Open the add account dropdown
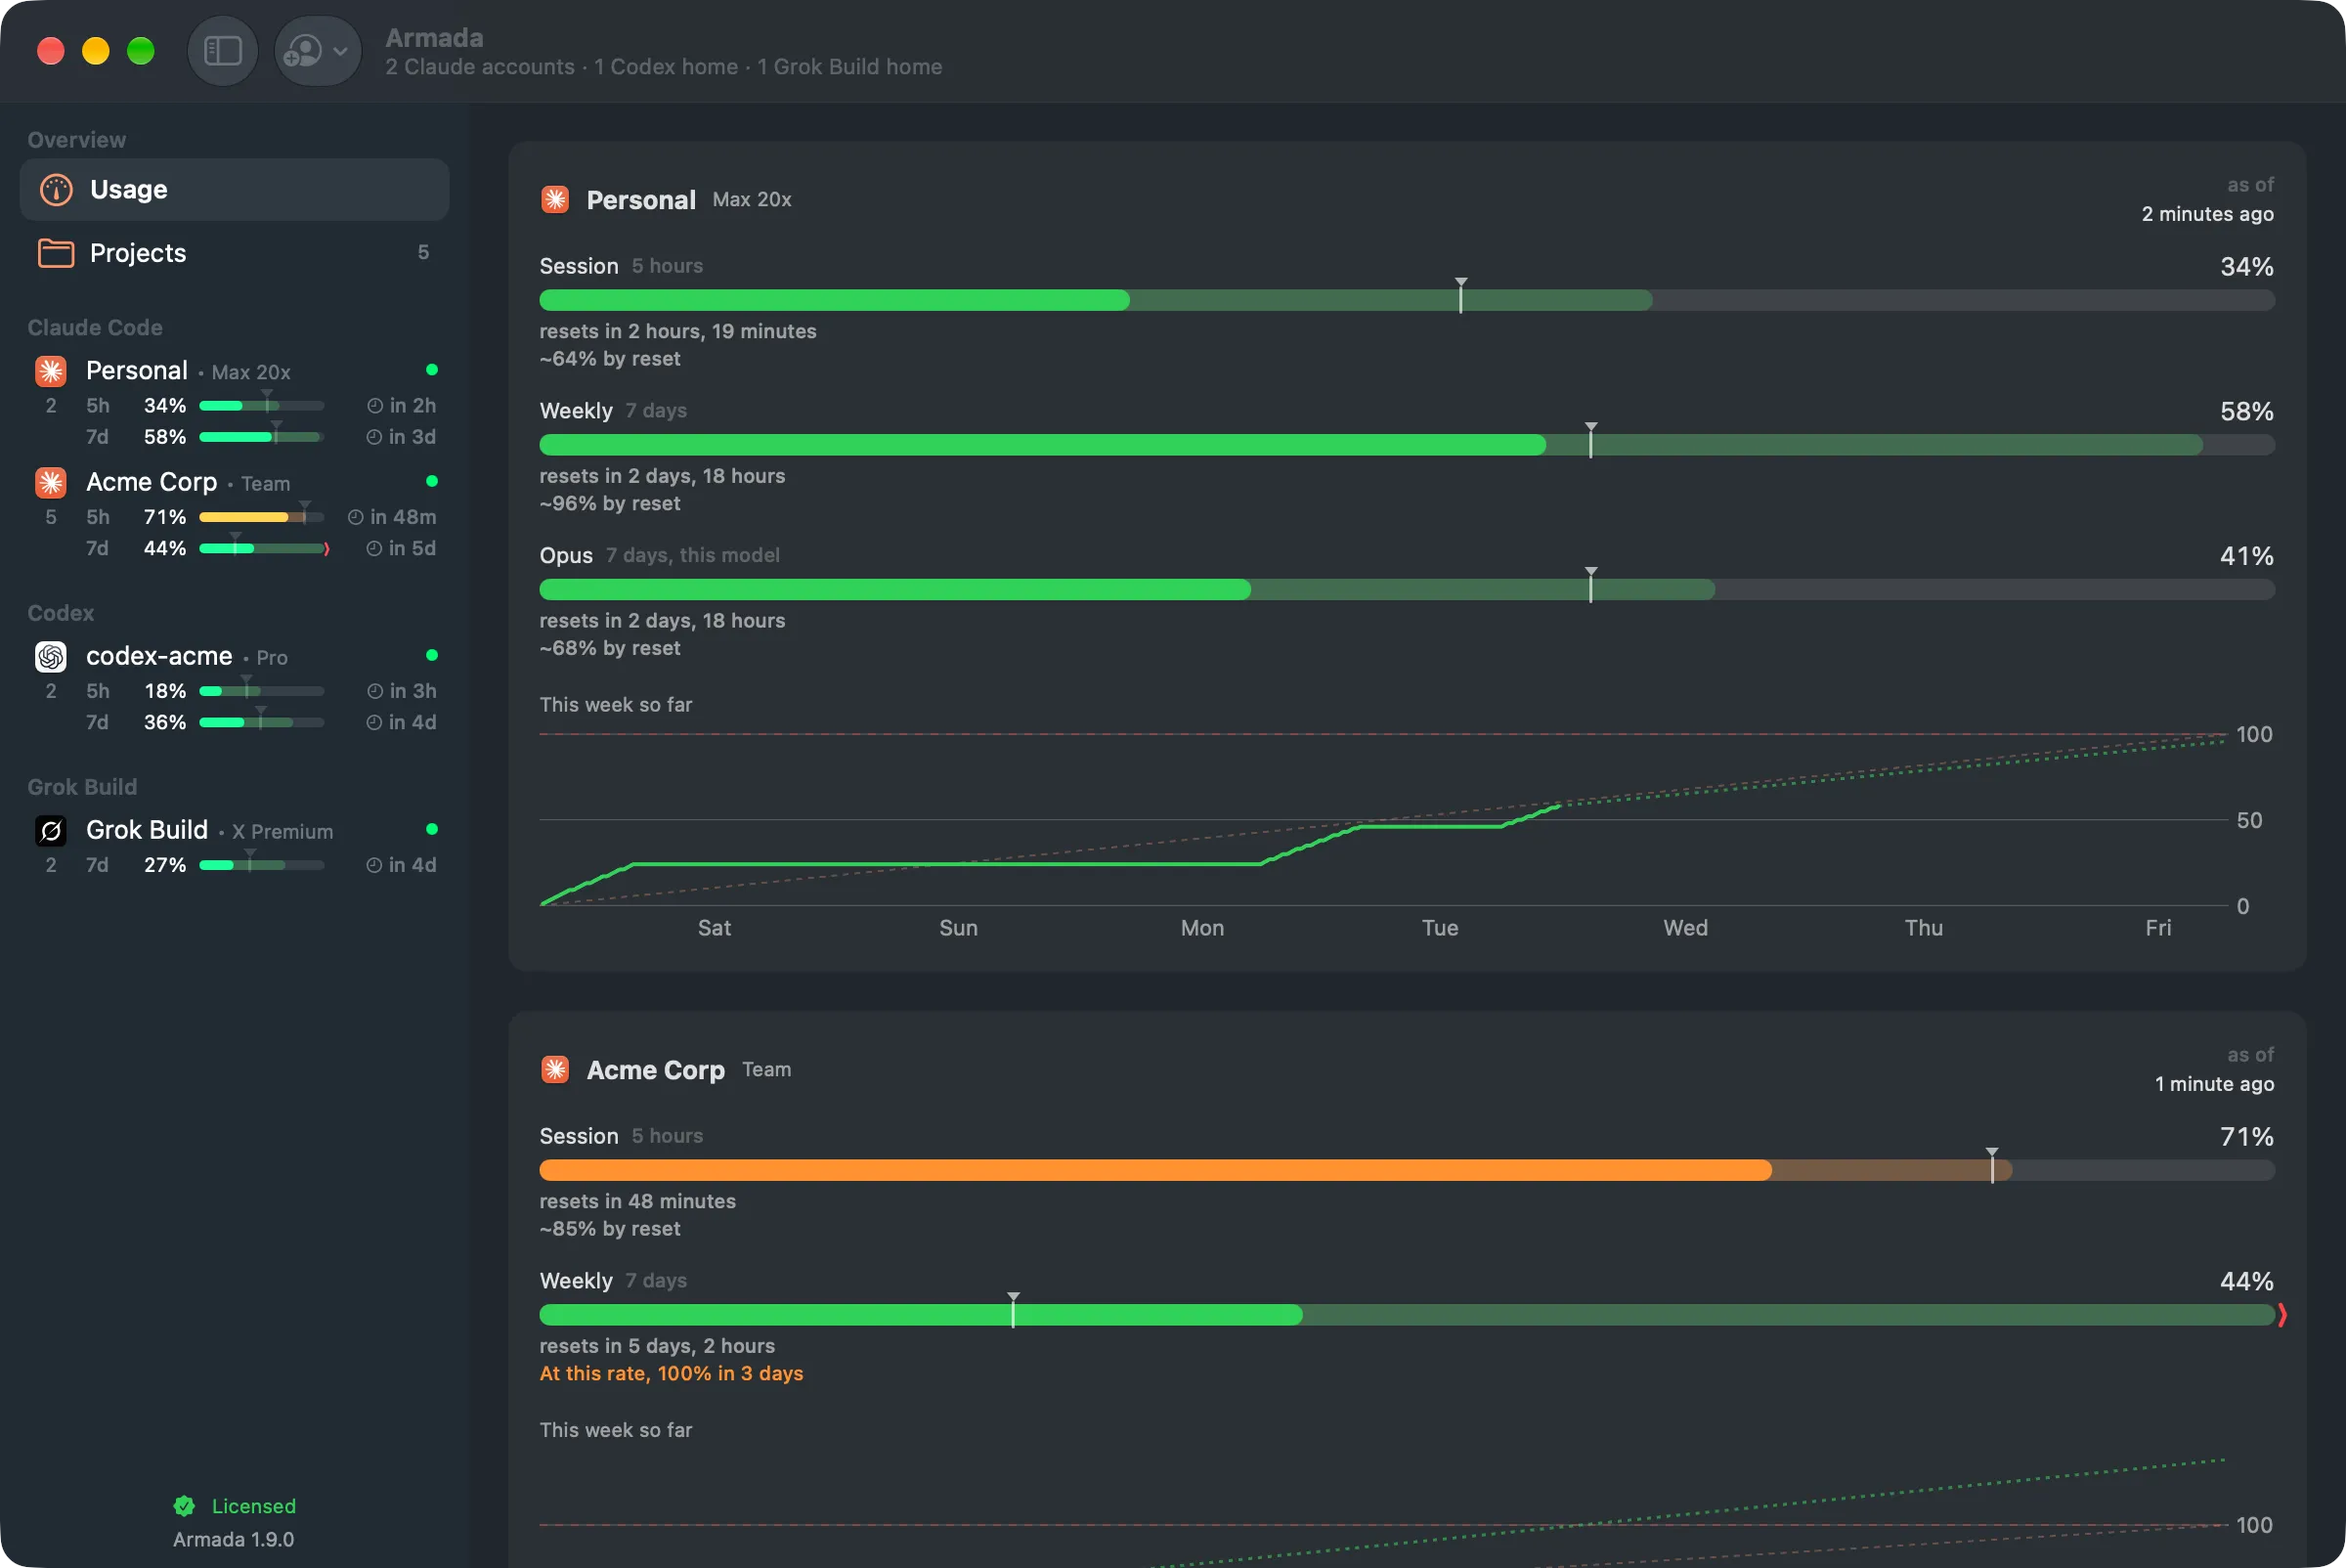Viewport: 2346px width, 1568px height. point(318,50)
